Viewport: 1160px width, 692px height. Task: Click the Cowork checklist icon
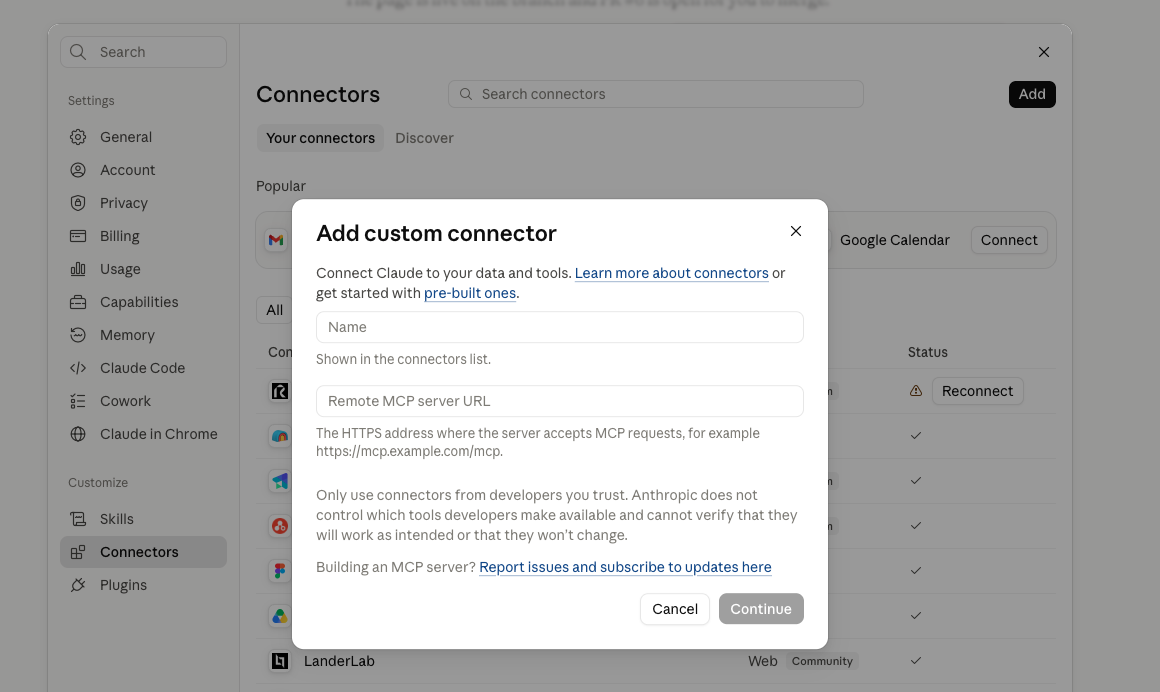point(78,401)
